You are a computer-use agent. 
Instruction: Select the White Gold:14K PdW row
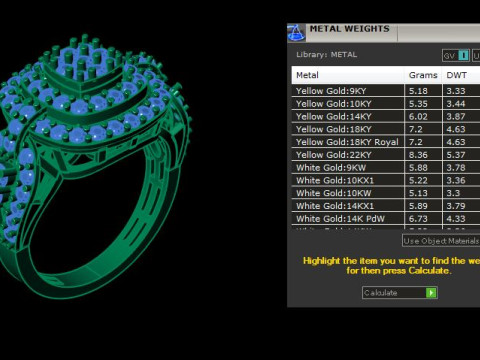click(386, 219)
